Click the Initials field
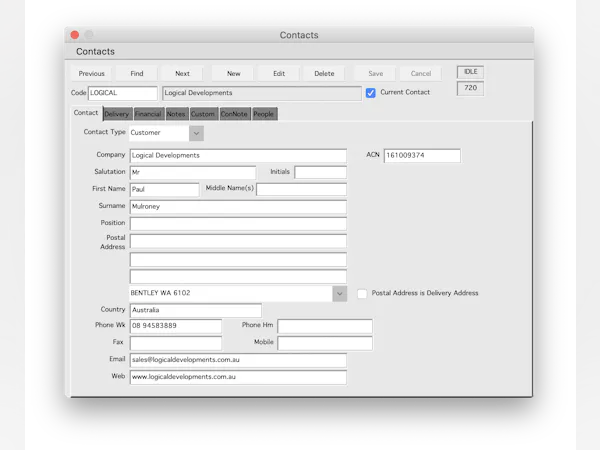Image resolution: width=600 pixels, height=450 pixels. click(x=321, y=172)
